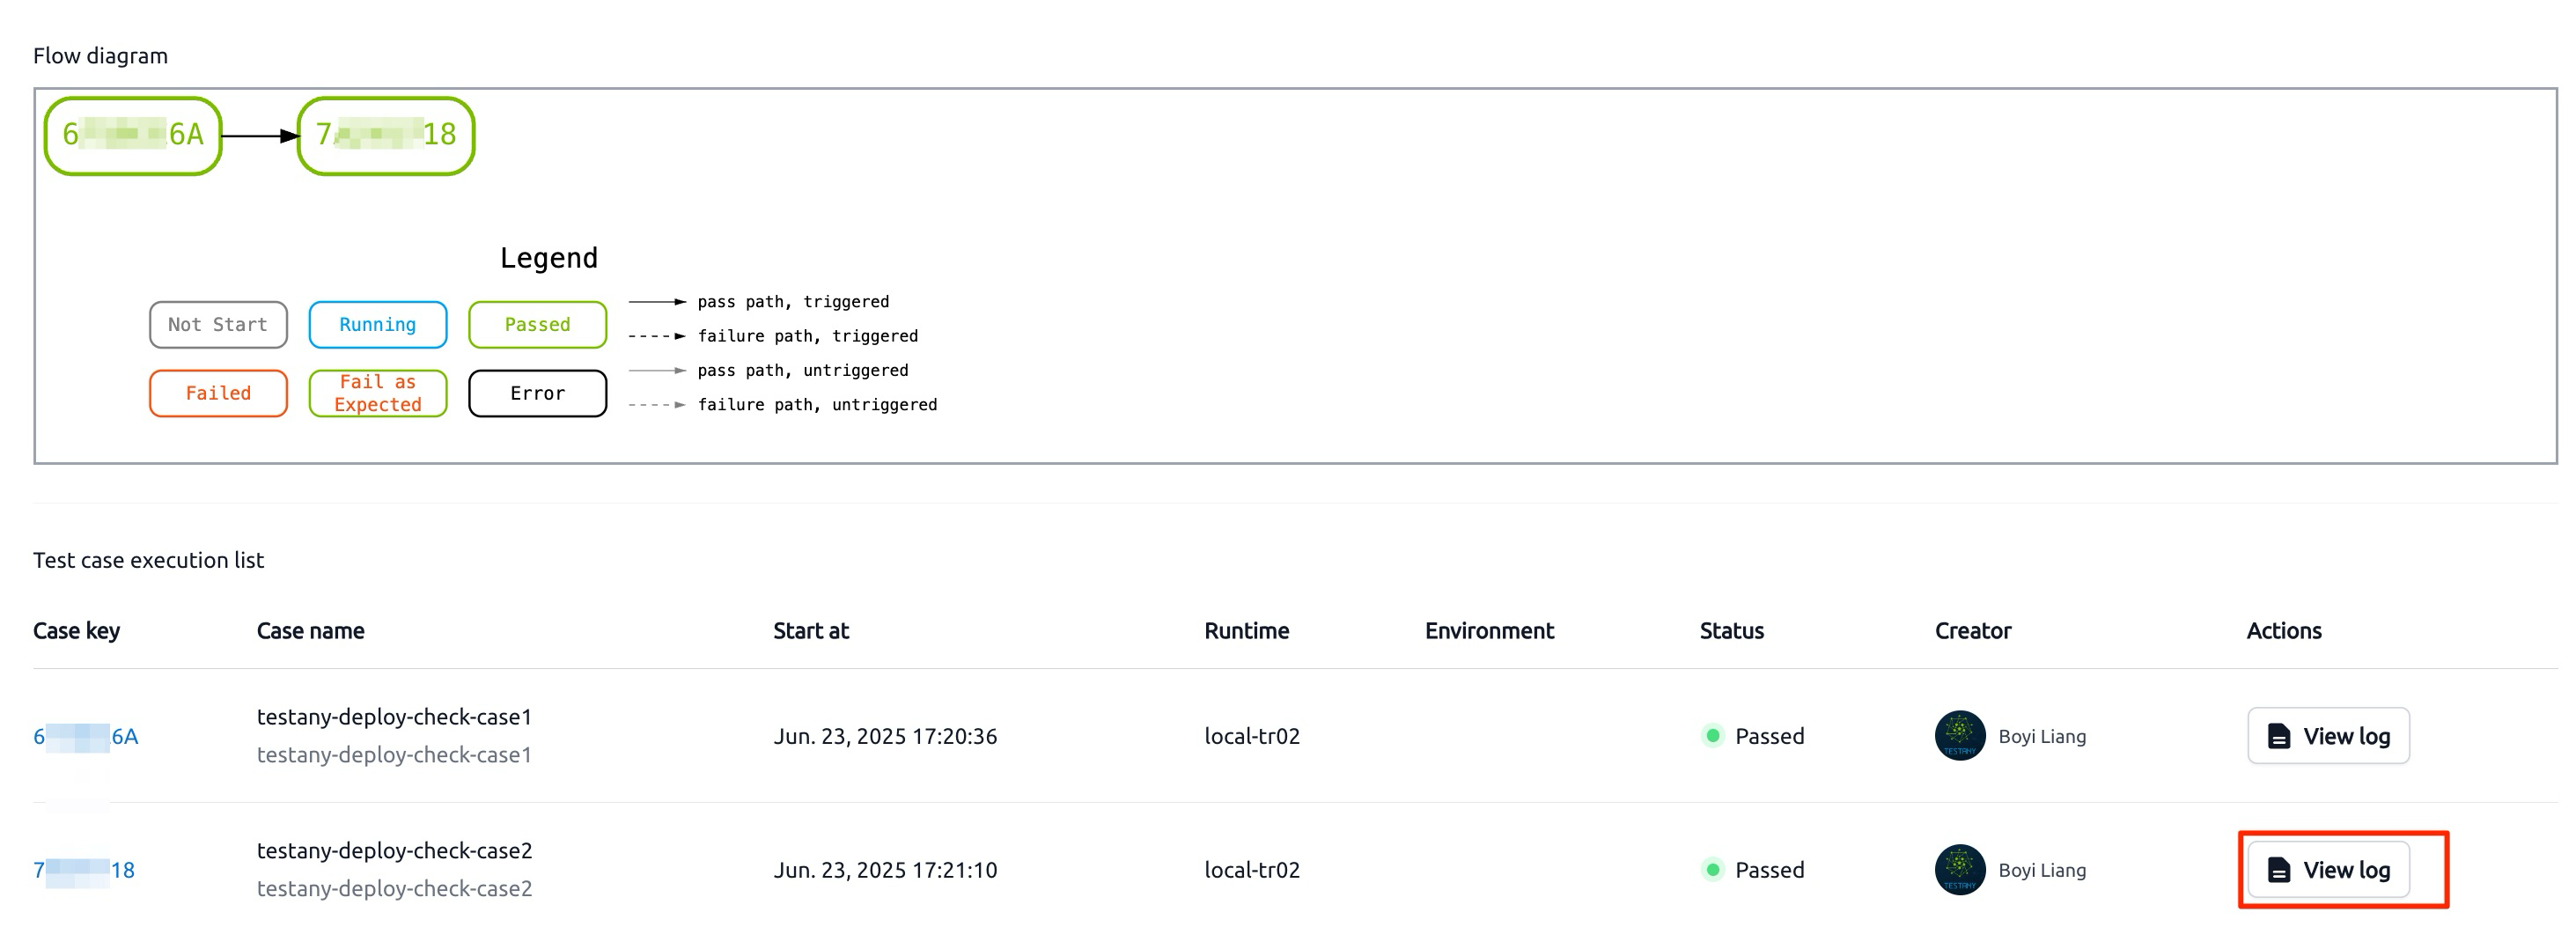The width and height of the screenshot is (2576, 949).
Task: Click runtime local-tr02 in case1 row
Action: tap(1252, 737)
